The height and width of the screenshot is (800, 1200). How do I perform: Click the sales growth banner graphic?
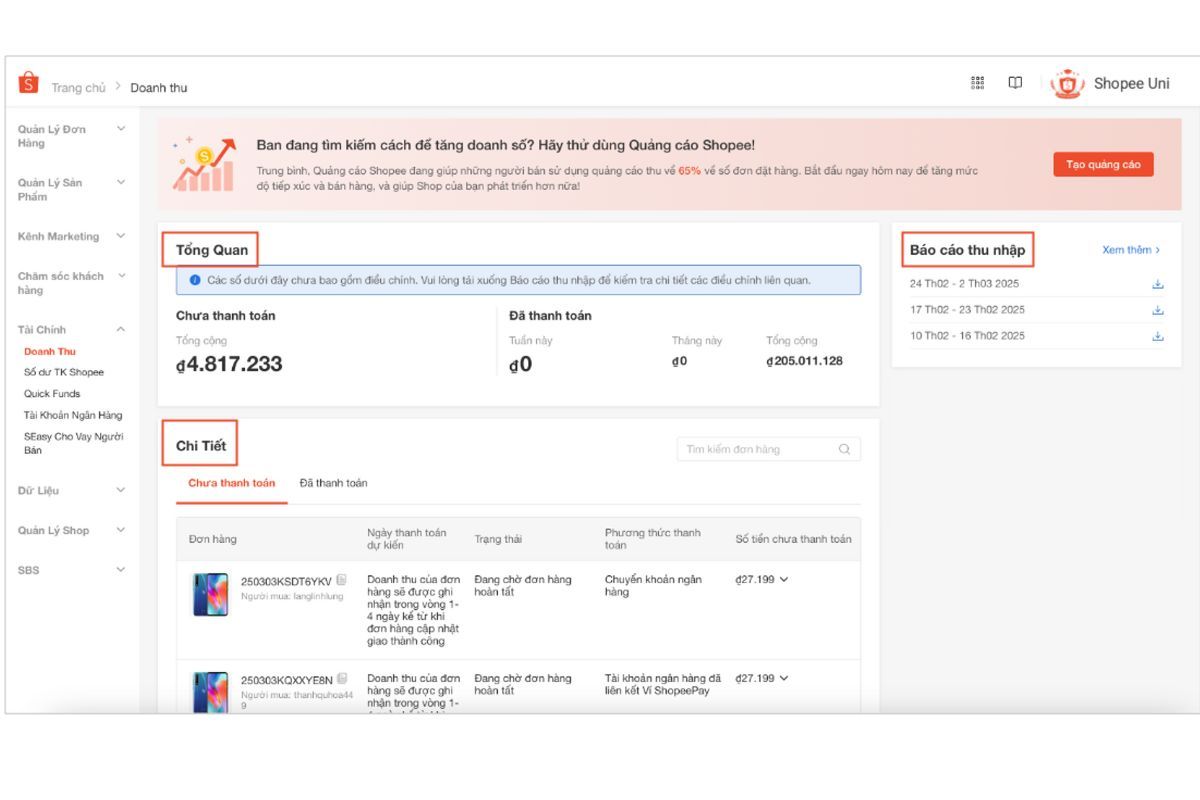(204, 165)
